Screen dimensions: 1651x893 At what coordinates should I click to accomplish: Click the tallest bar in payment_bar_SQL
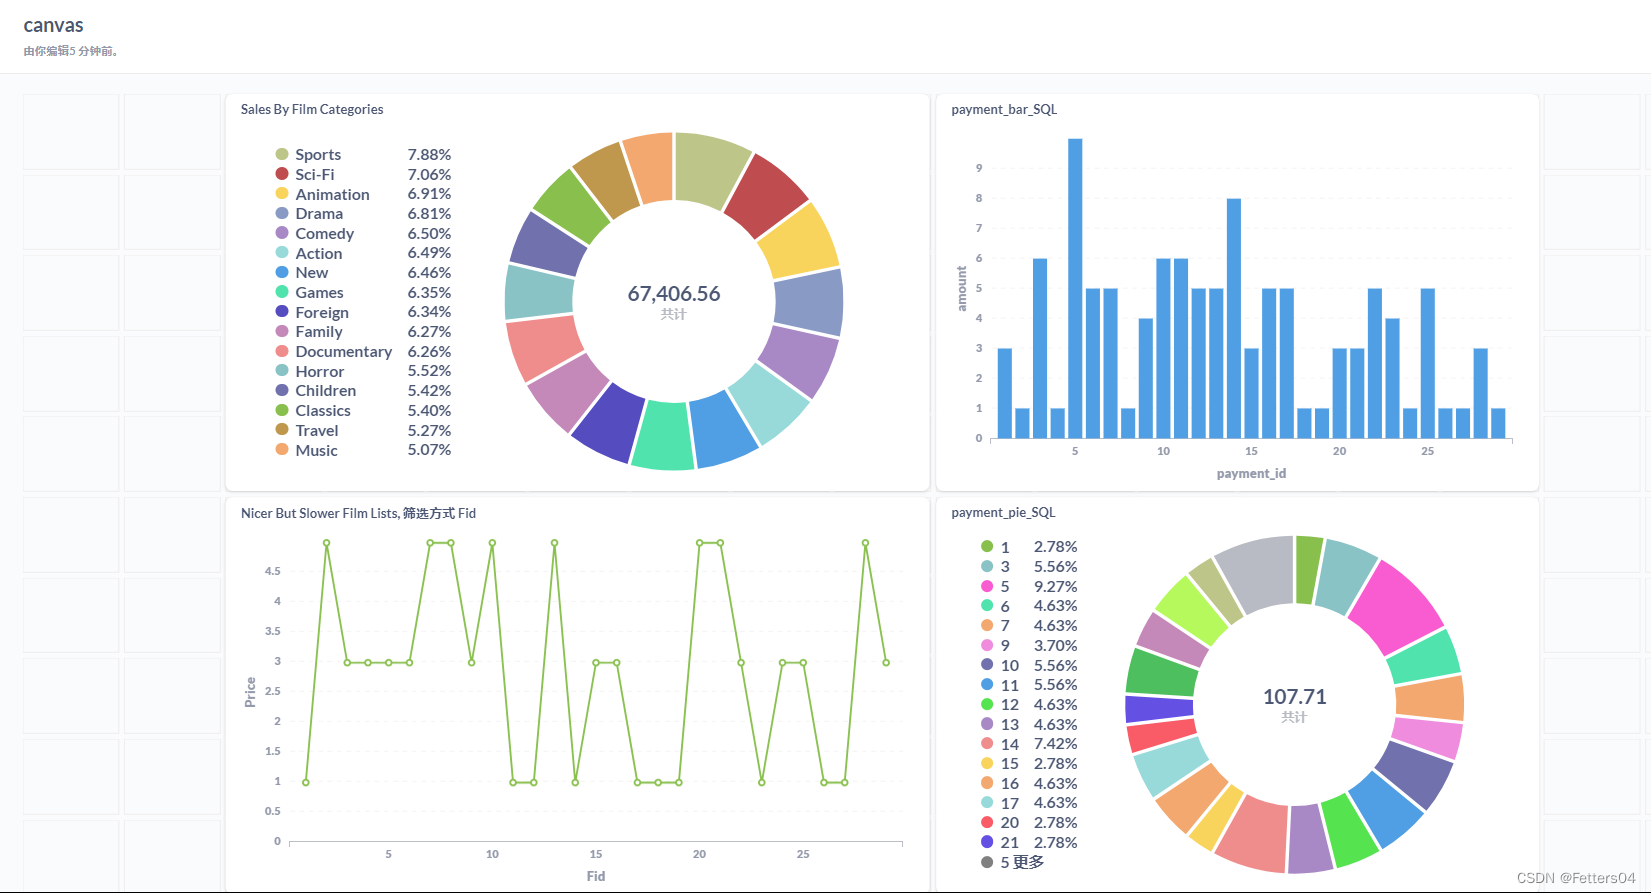[x=1075, y=288]
